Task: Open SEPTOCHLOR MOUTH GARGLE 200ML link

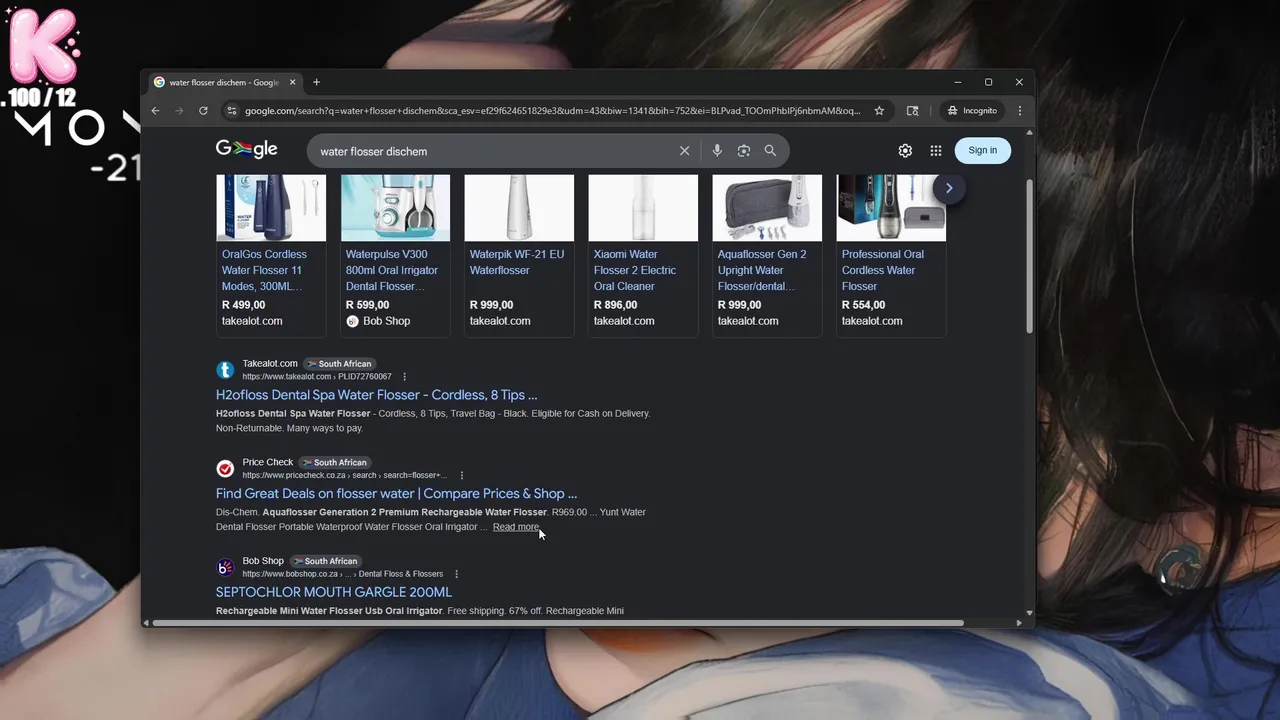Action: (334, 592)
